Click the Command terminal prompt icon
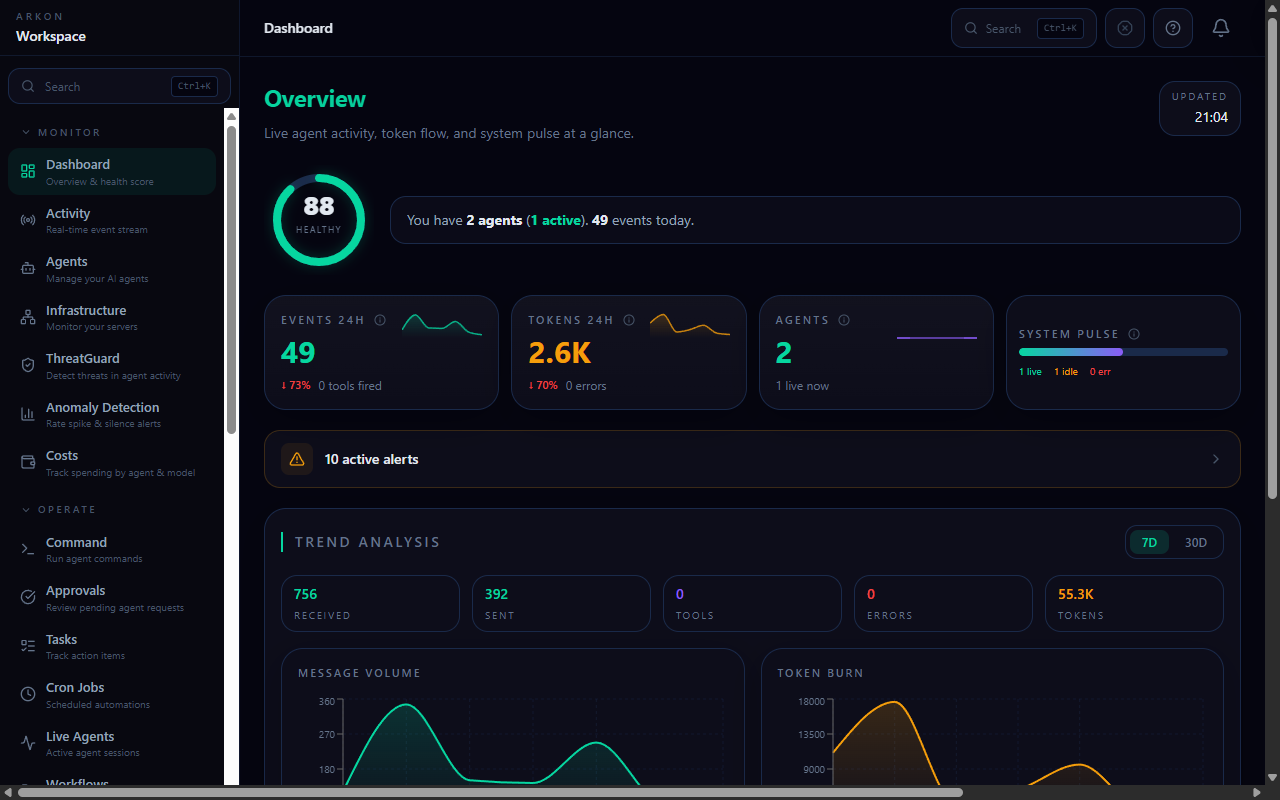 click(28, 549)
